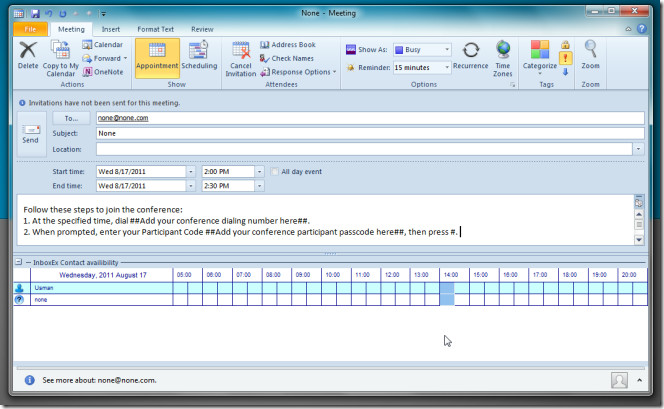Customize Quick Access Toolbar dropdown
Image resolution: width=664 pixels, height=409 pixels.
tap(103, 14)
